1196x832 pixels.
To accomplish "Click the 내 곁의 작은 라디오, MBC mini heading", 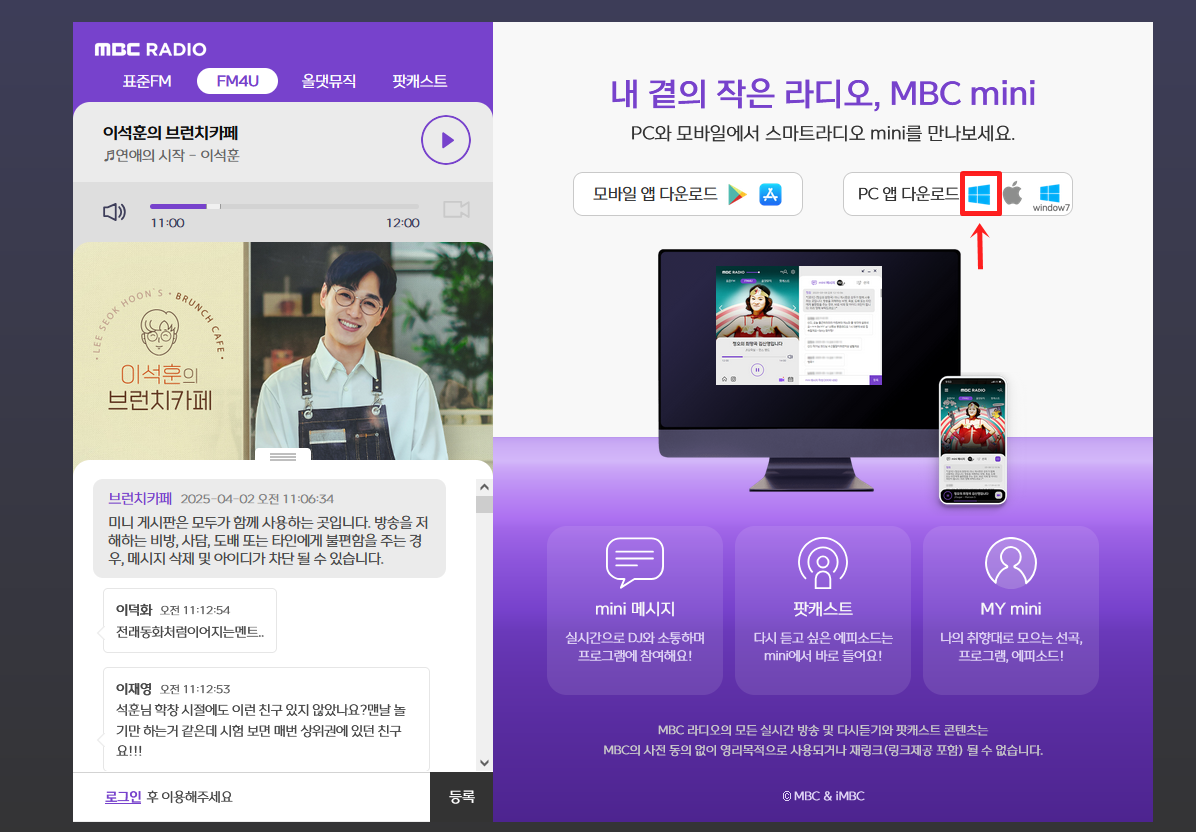I will [x=823, y=93].
